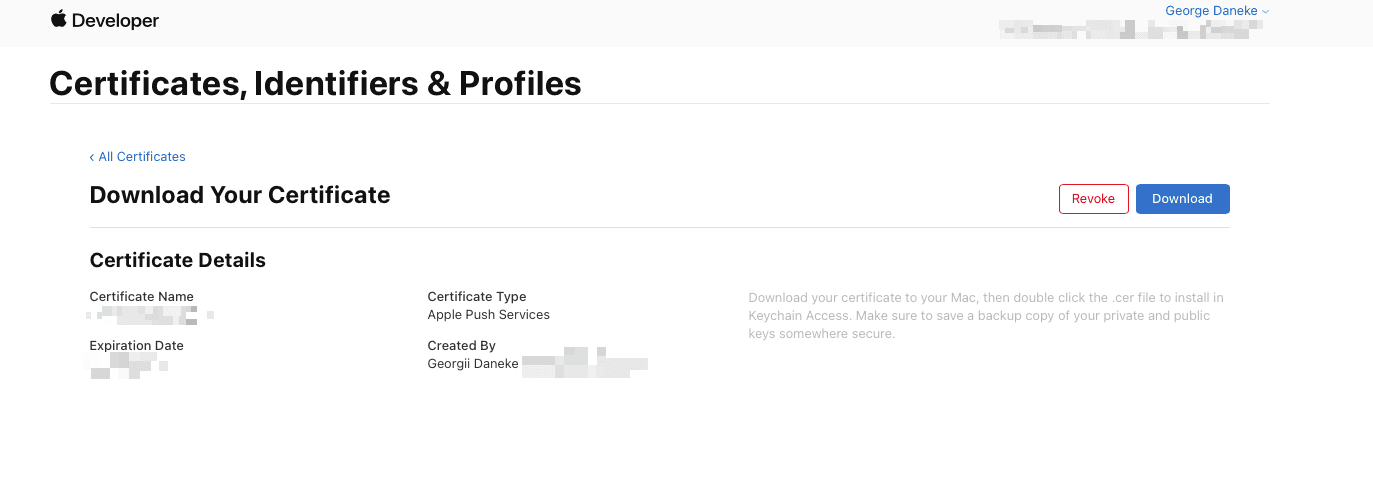Click the Expiration Date label
This screenshot has width=1373, height=490.
[137, 346]
